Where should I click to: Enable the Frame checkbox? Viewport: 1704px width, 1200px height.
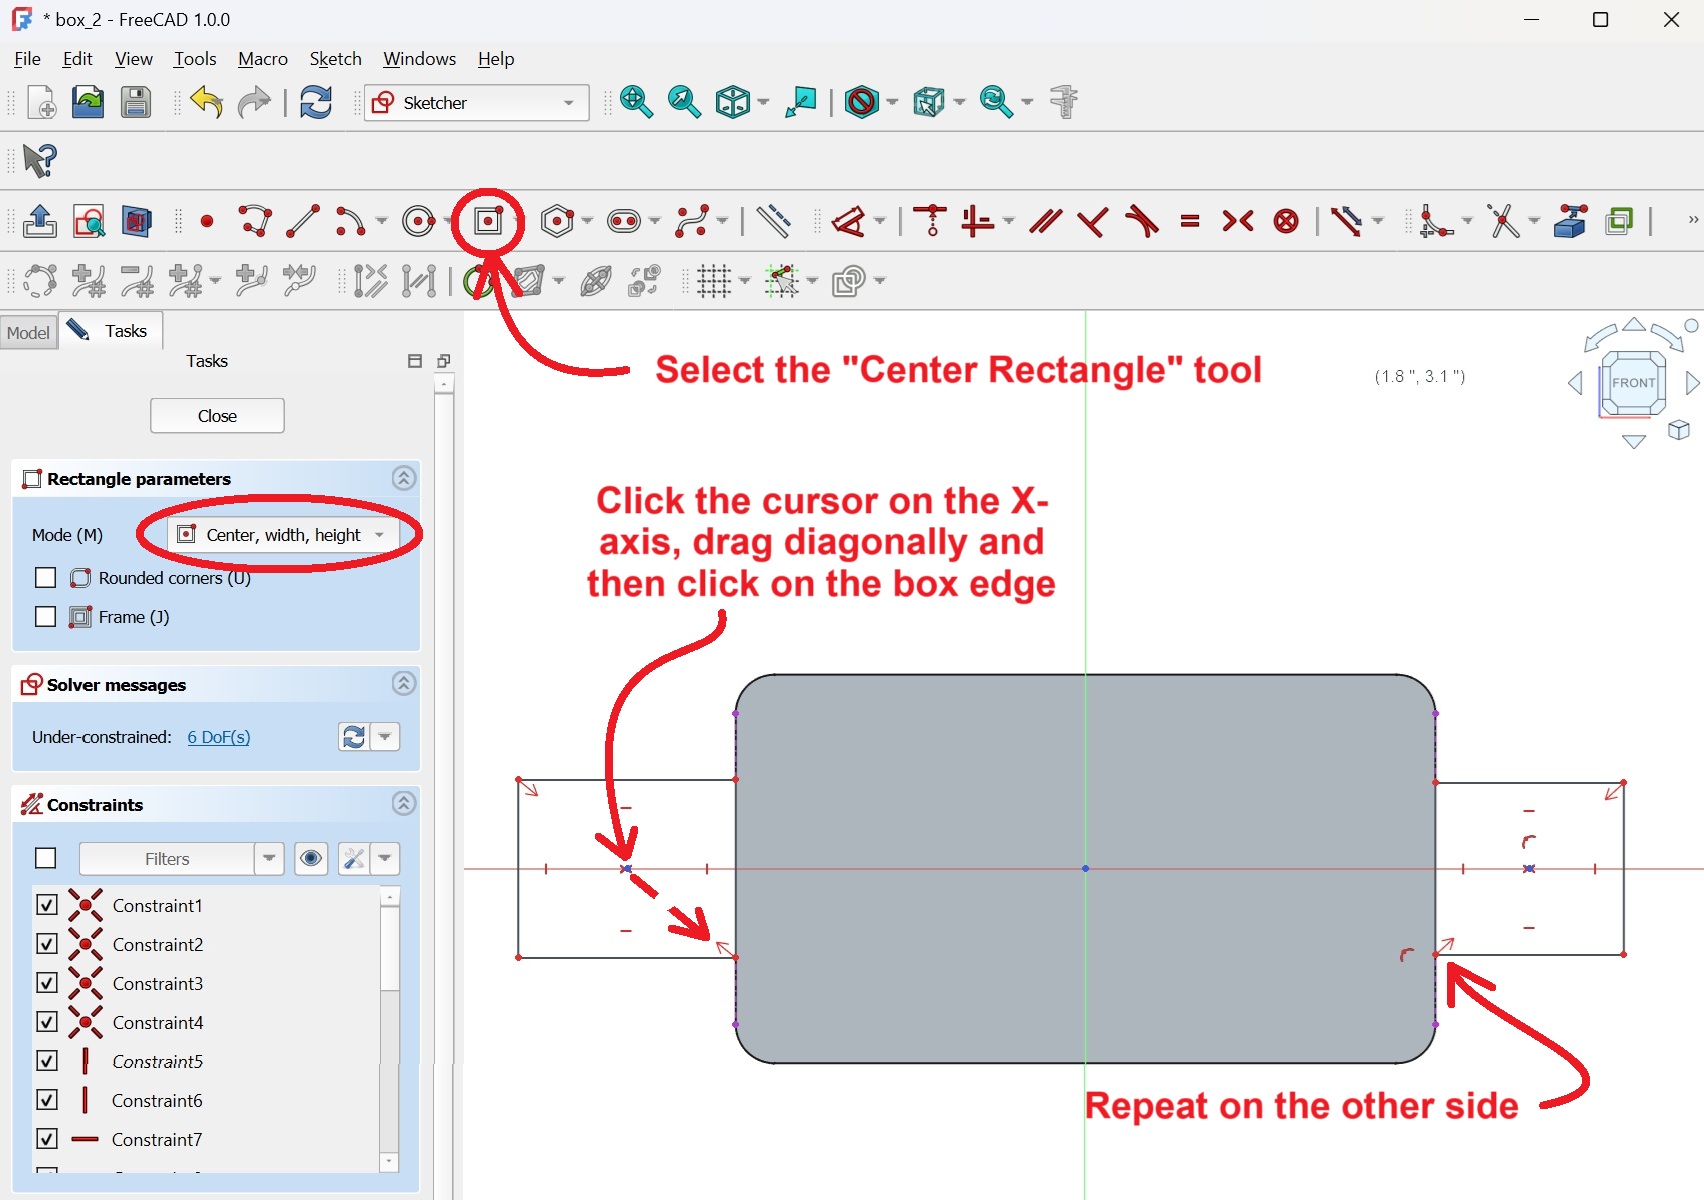[45, 617]
